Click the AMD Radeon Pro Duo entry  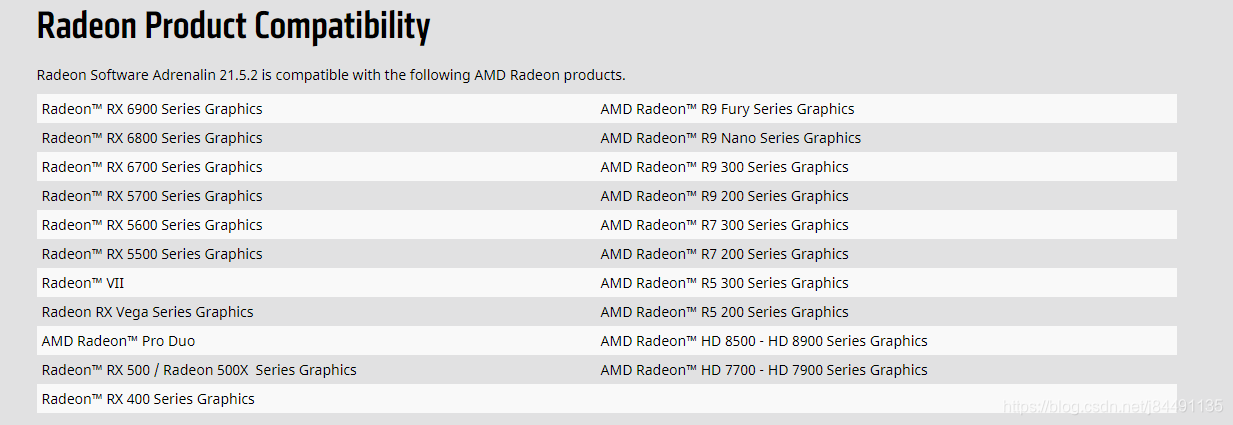click(x=118, y=341)
